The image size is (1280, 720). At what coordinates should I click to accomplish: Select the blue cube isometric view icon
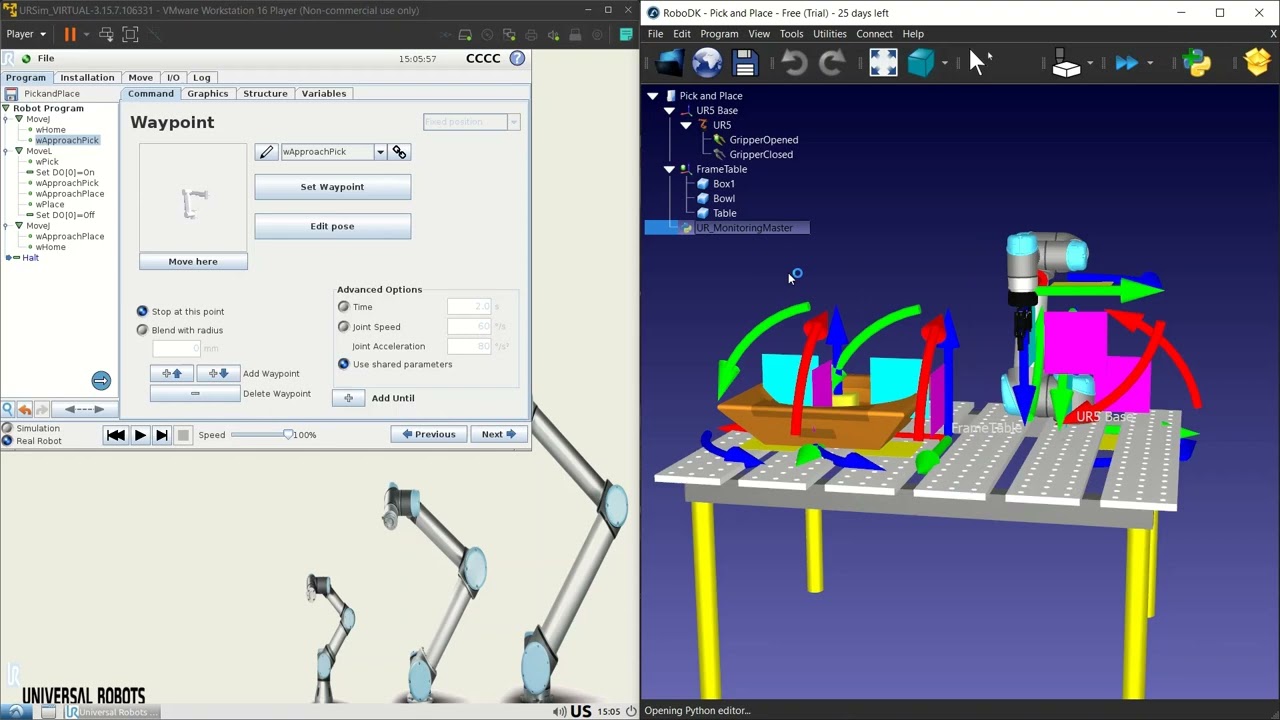(921, 63)
